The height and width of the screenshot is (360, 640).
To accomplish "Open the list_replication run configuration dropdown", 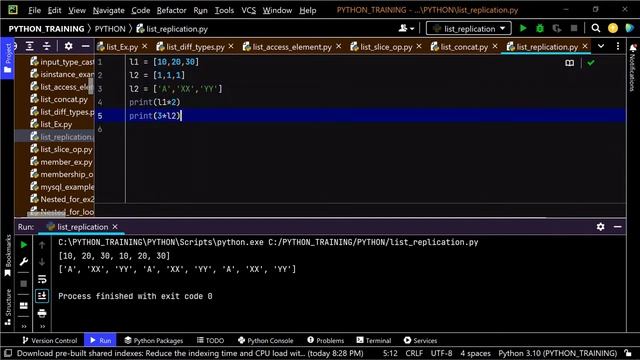I will (x=469, y=29).
